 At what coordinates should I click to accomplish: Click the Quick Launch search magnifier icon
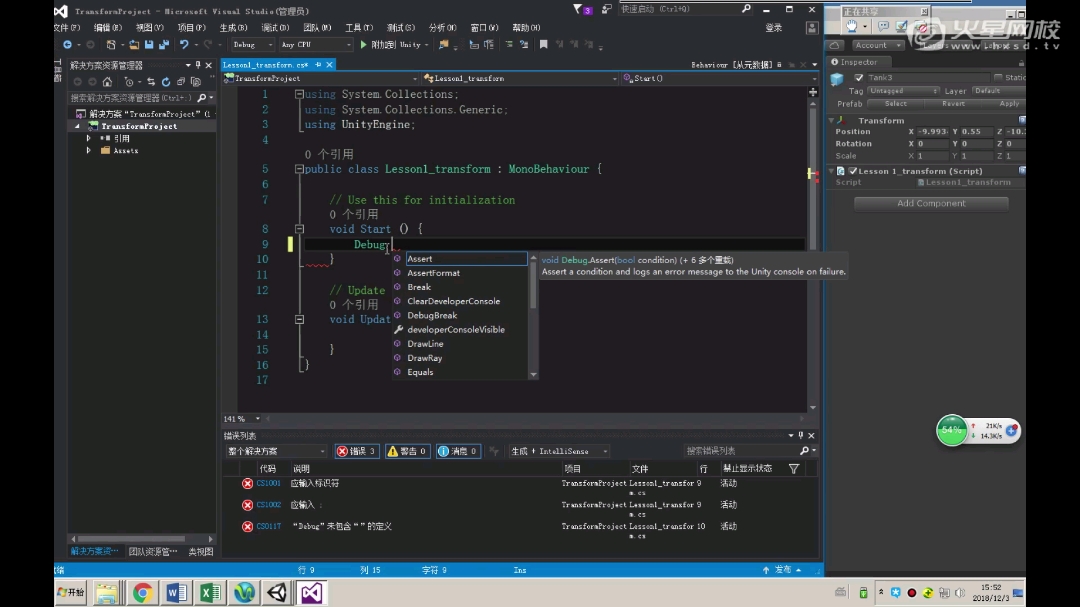(746, 9)
